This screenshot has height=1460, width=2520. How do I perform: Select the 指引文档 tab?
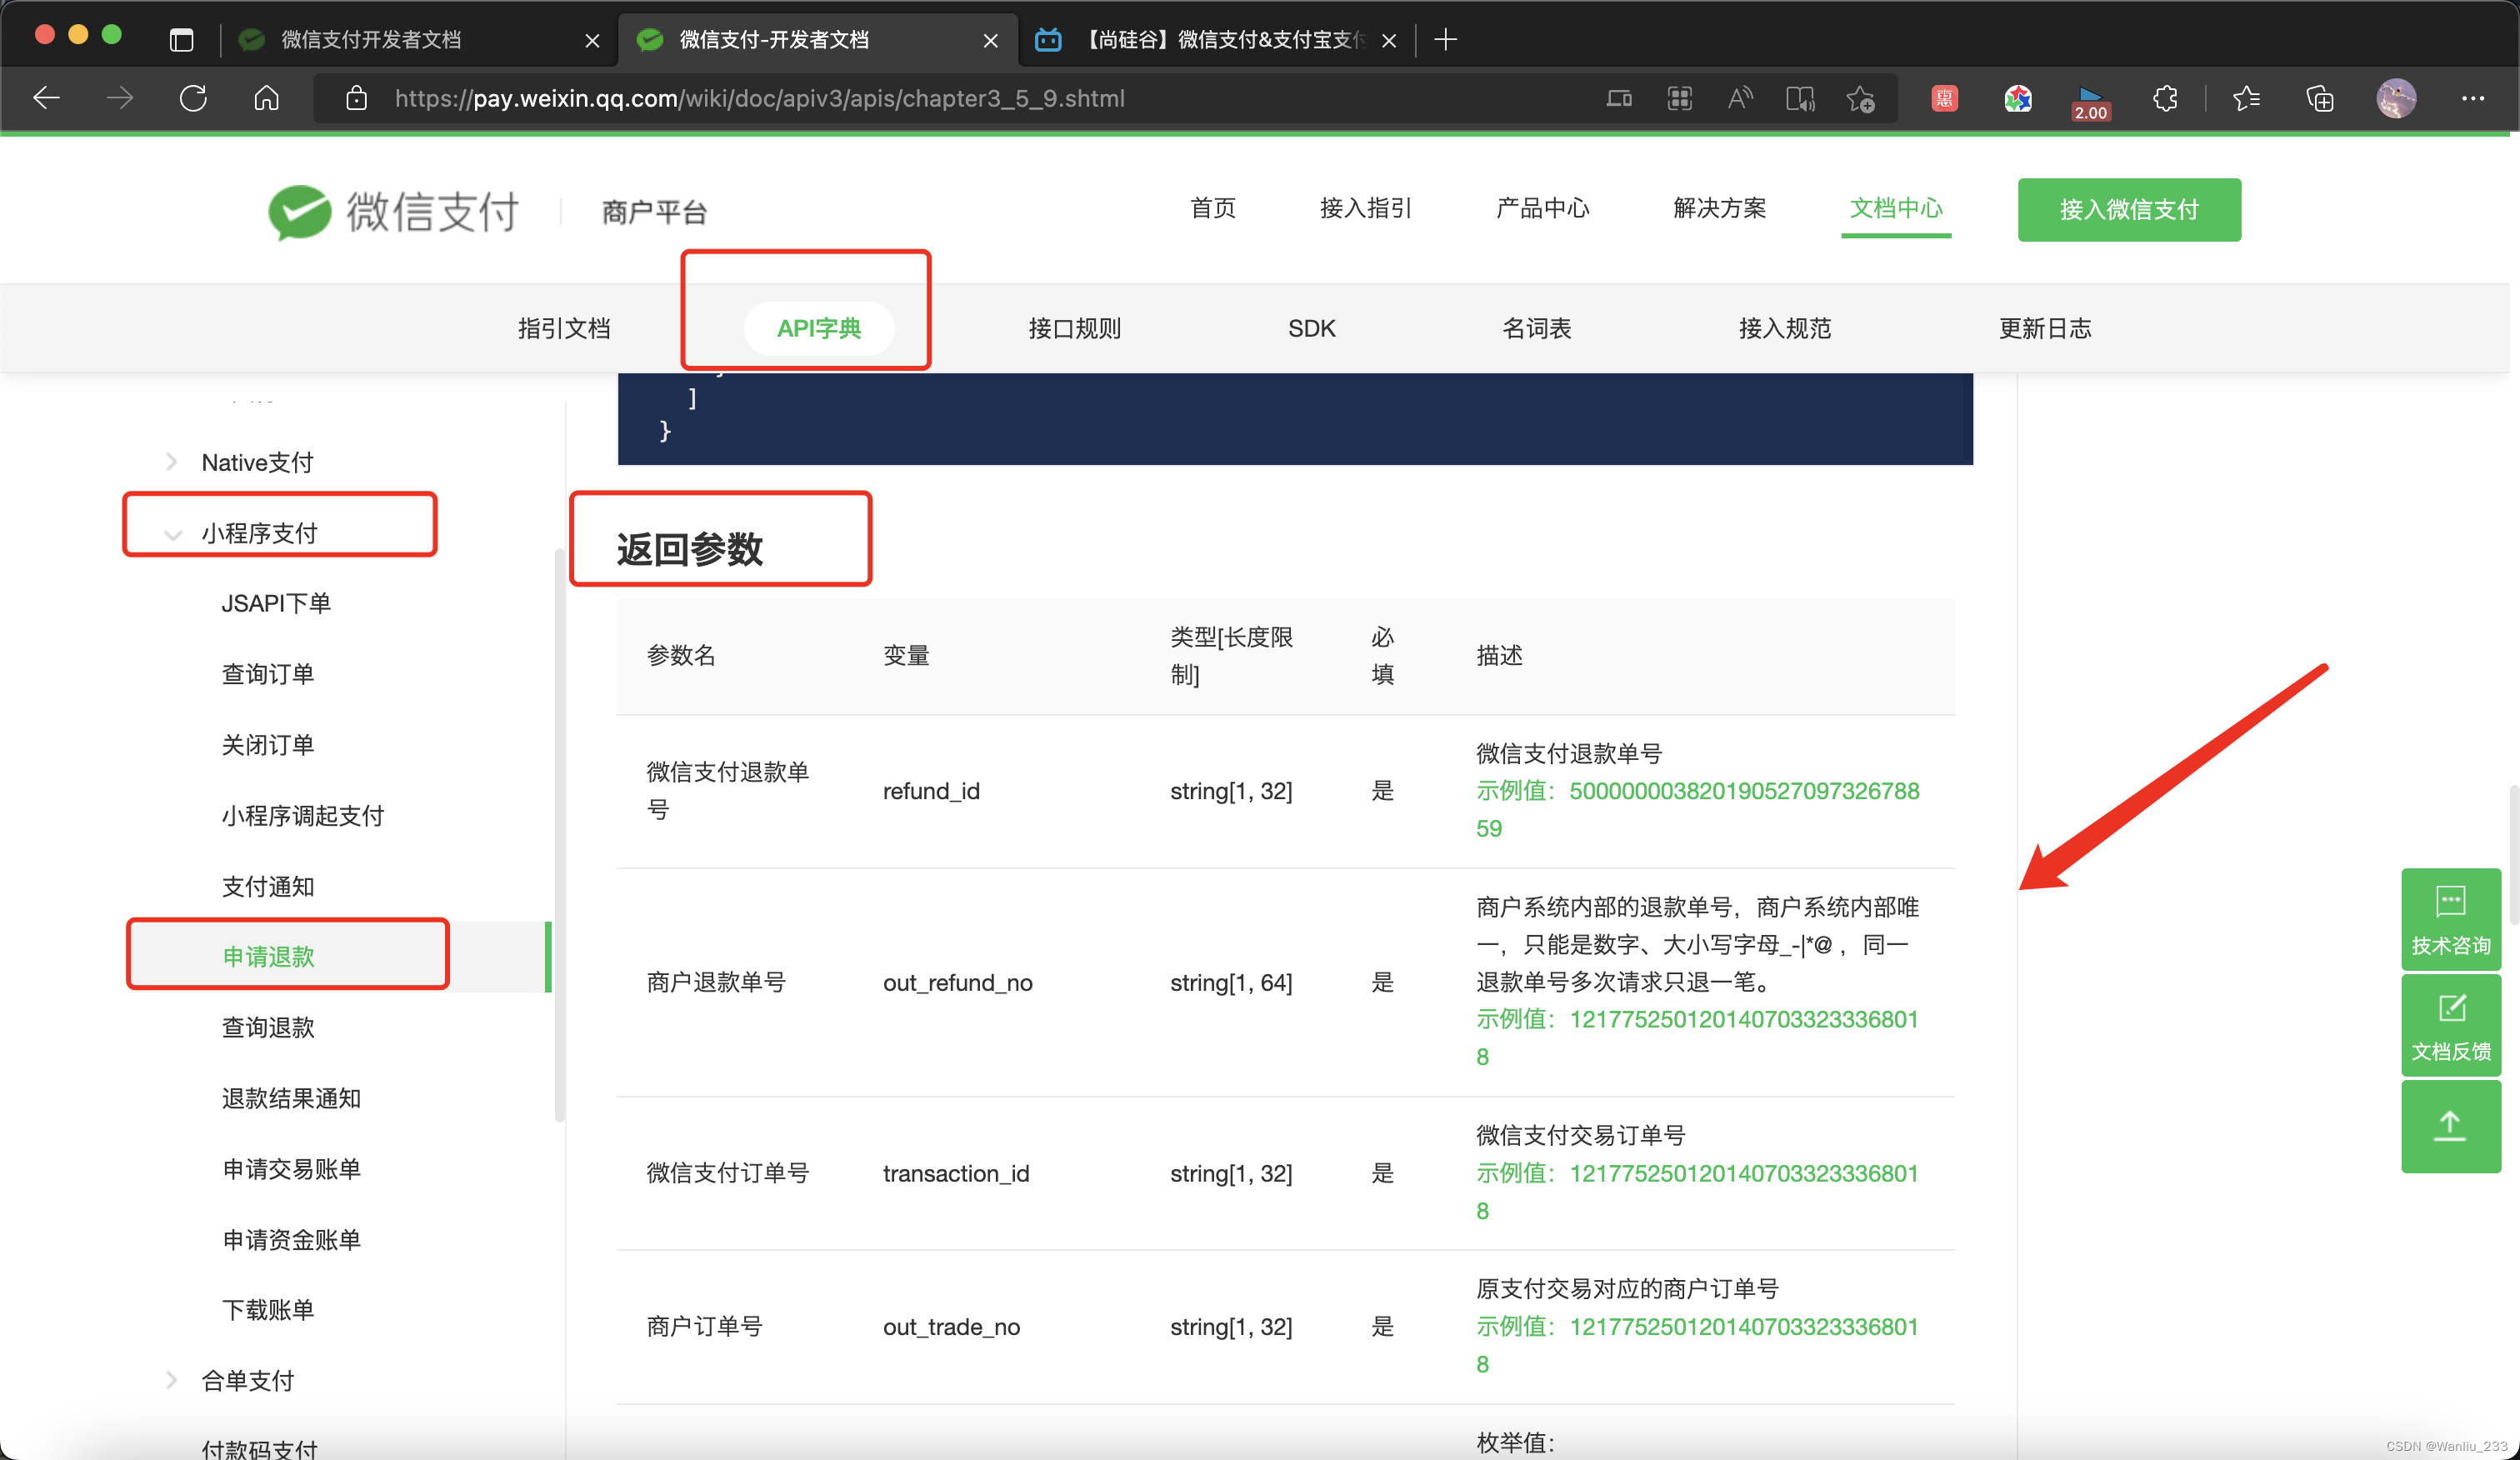564,328
